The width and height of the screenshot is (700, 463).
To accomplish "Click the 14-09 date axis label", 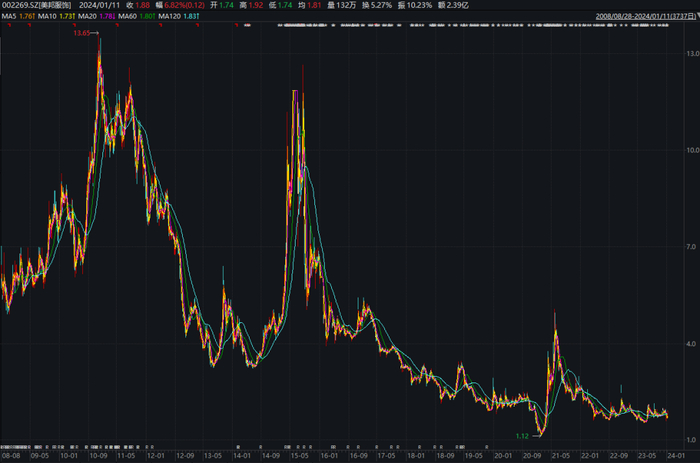I will [271, 456].
